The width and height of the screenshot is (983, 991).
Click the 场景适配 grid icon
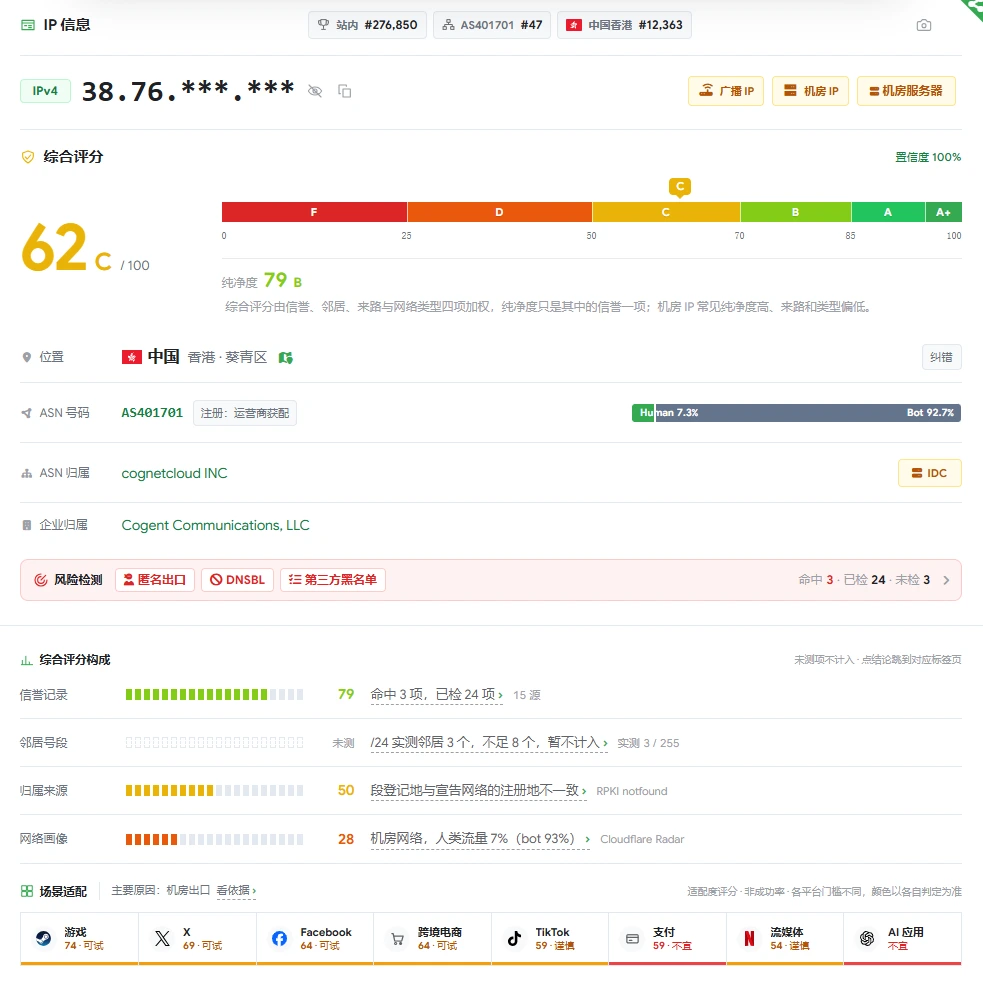(x=27, y=892)
